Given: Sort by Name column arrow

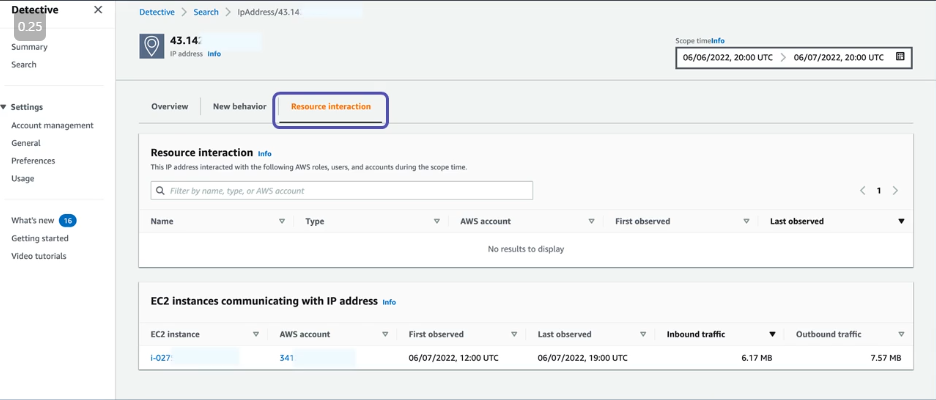Looking at the screenshot, I should click(282, 221).
